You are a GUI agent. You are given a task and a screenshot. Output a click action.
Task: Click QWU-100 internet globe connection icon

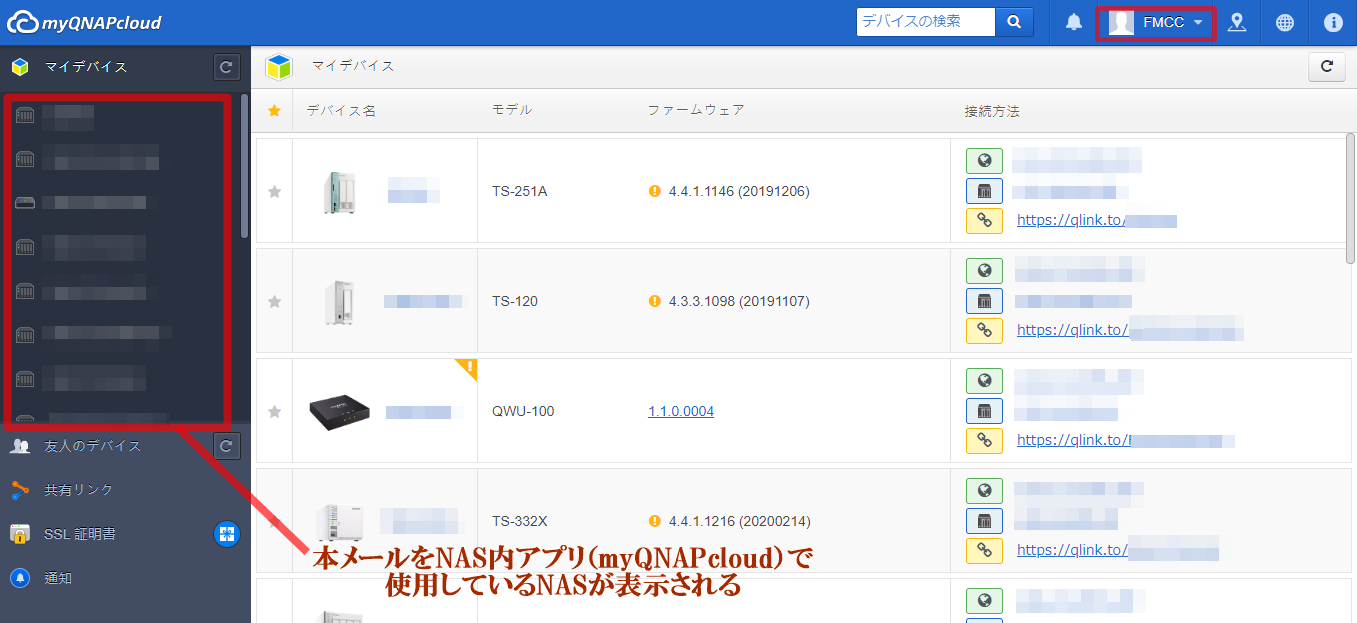point(984,381)
